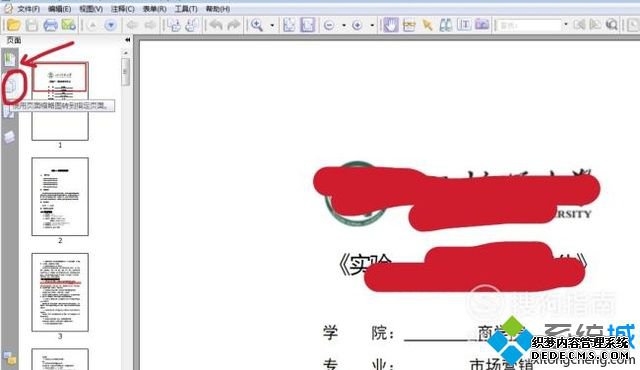Undo with the left curved arrow
640x370 pixels.
point(216,25)
